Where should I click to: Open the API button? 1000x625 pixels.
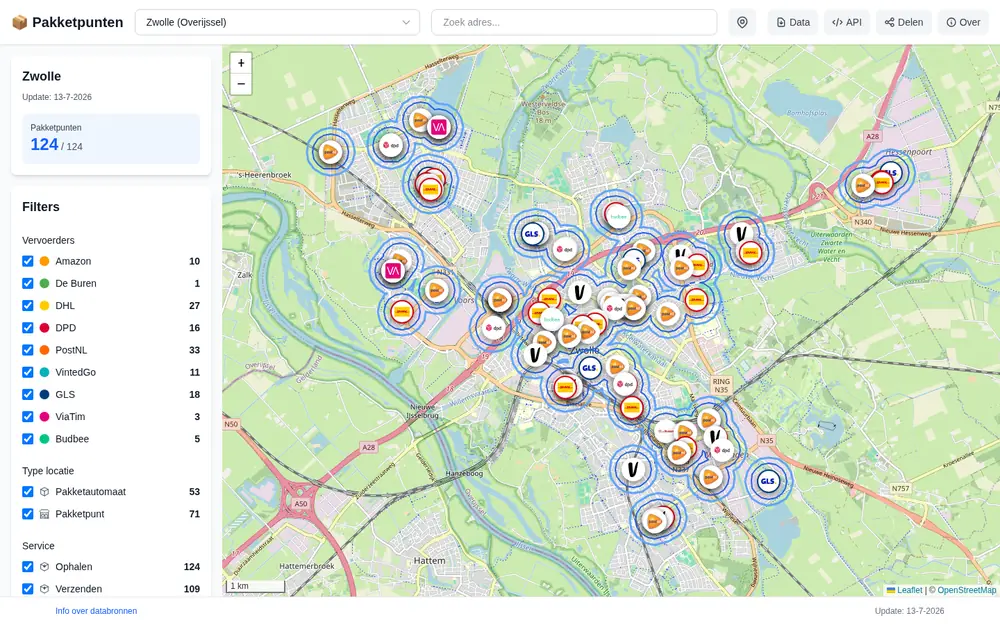(847, 22)
